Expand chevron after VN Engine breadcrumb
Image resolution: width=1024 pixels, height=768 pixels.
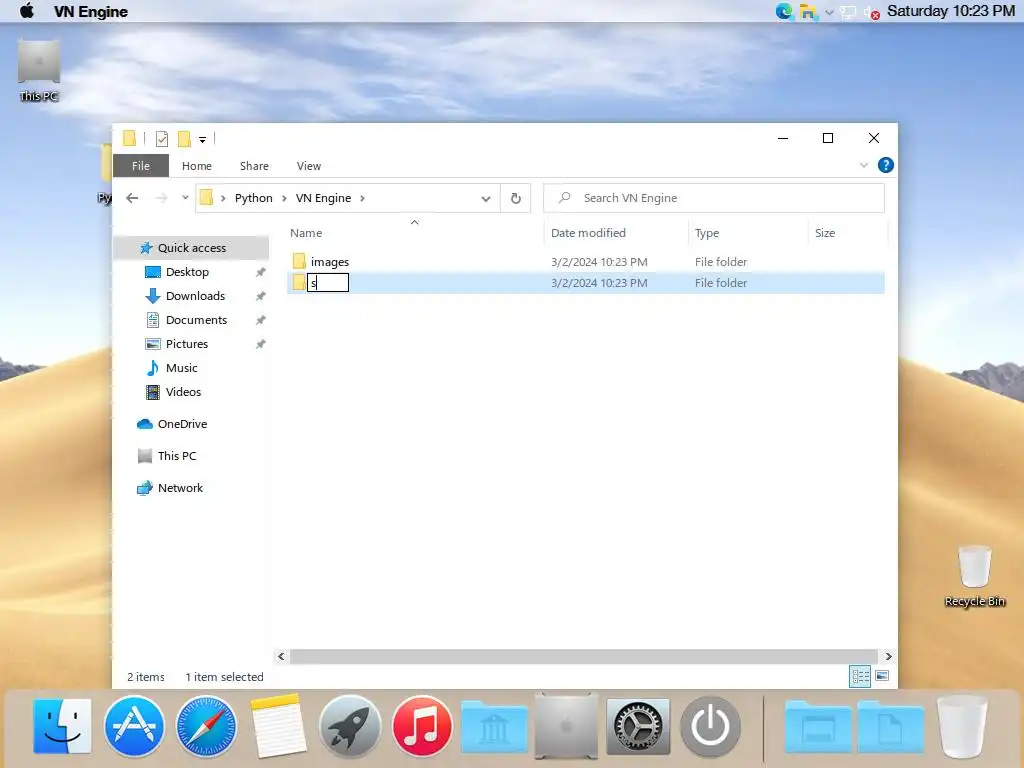pos(362,198)
